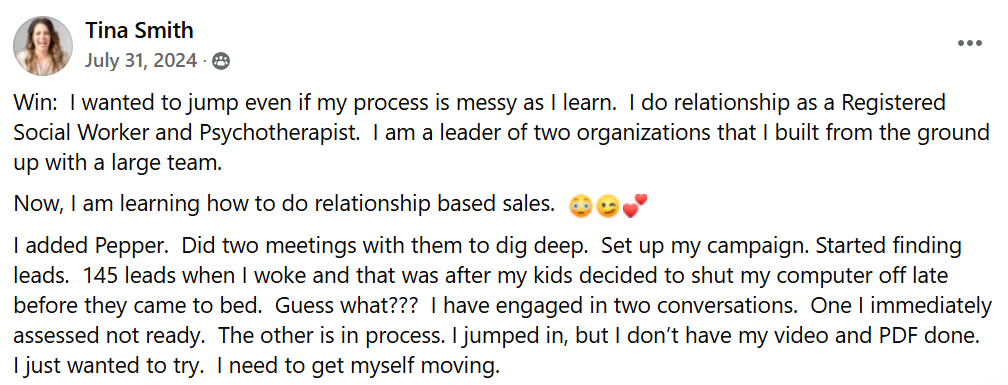
Task: Click the two hearts emoji
Action: [x=634, y=206]
